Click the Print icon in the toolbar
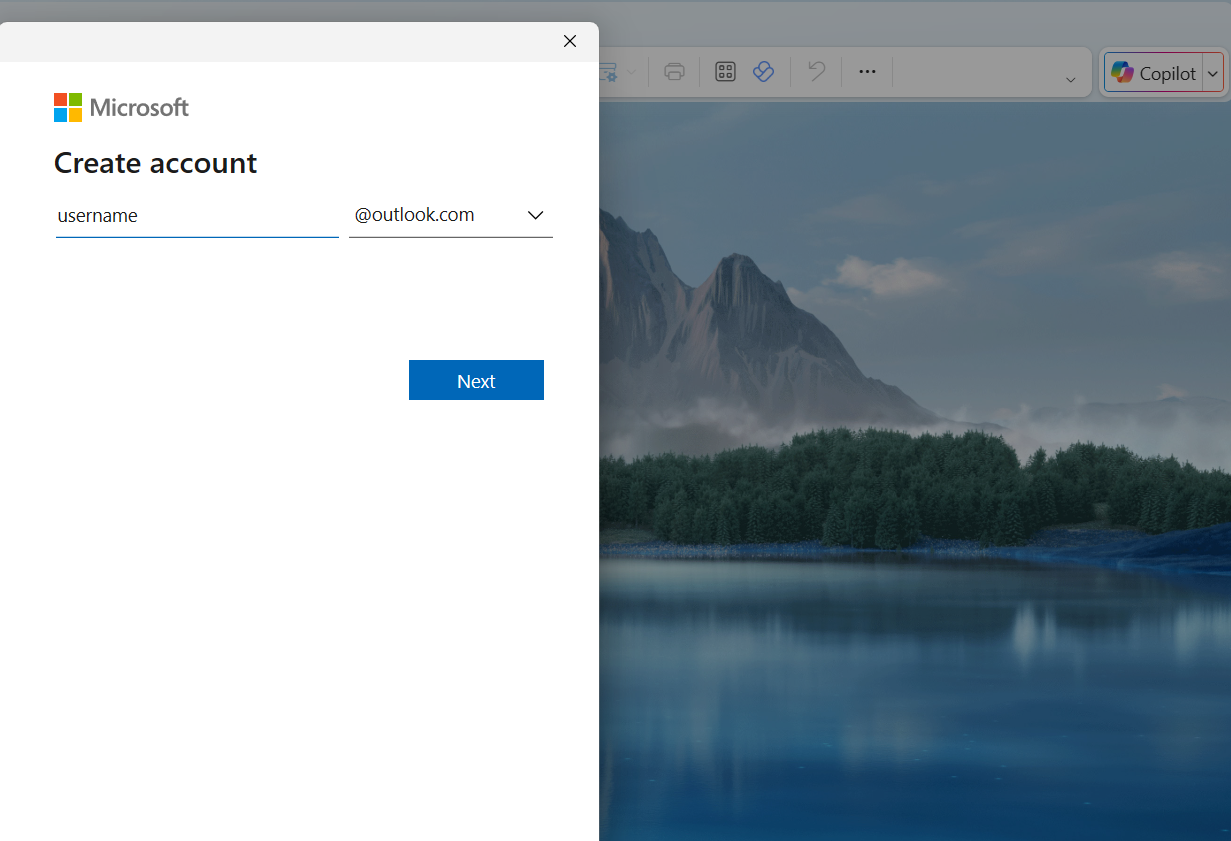 [674, 71]
